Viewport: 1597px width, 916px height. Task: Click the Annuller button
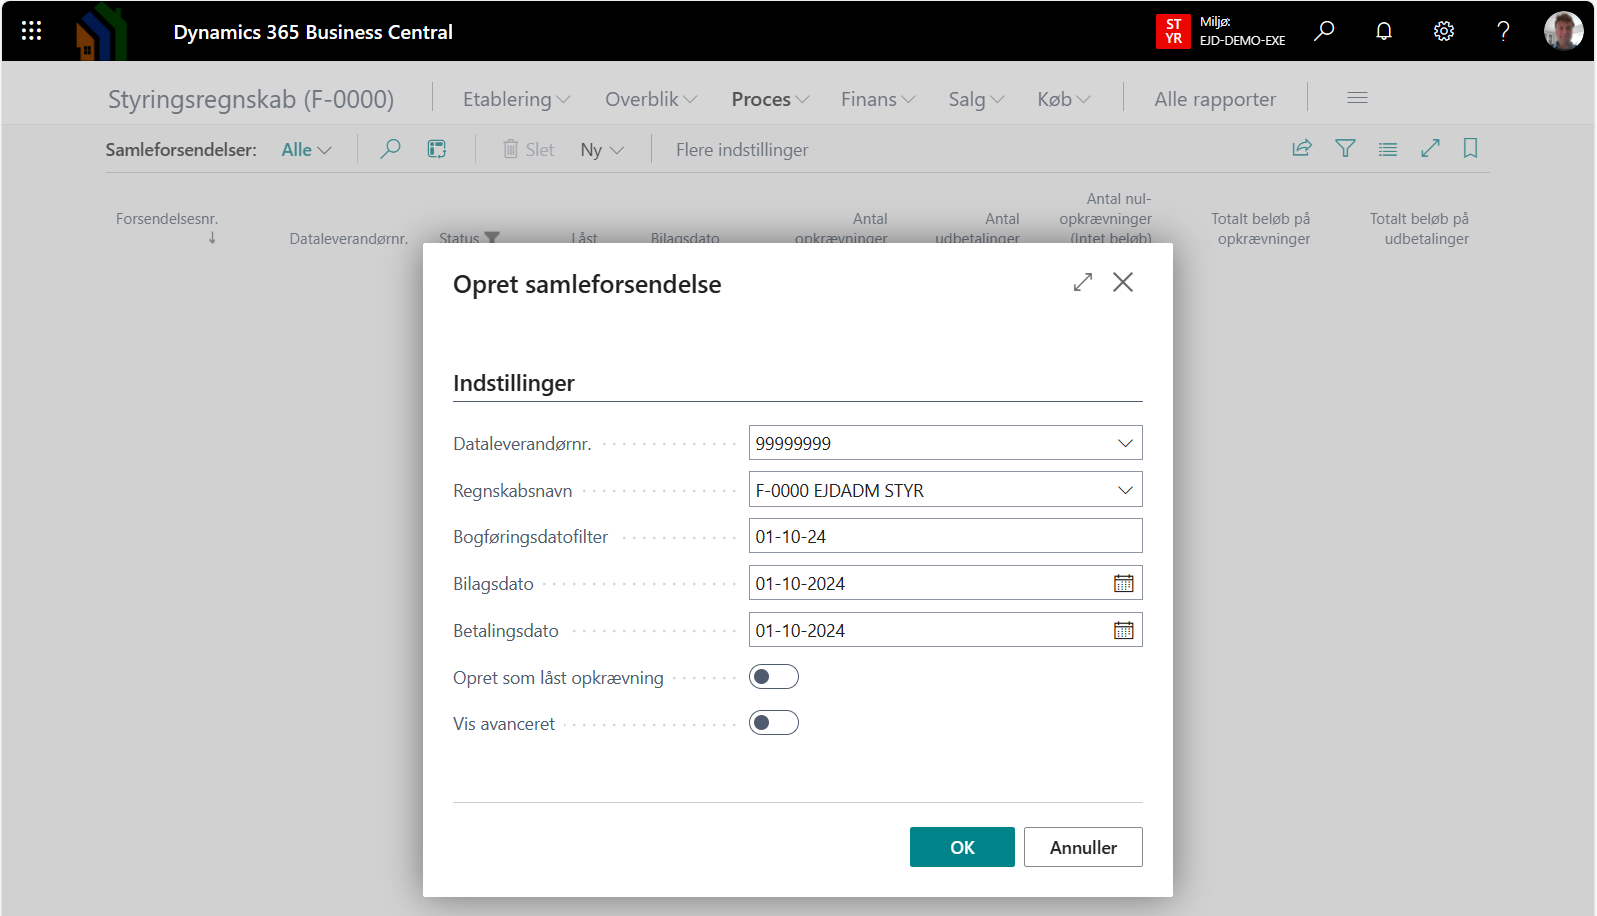coord(1082,847)
